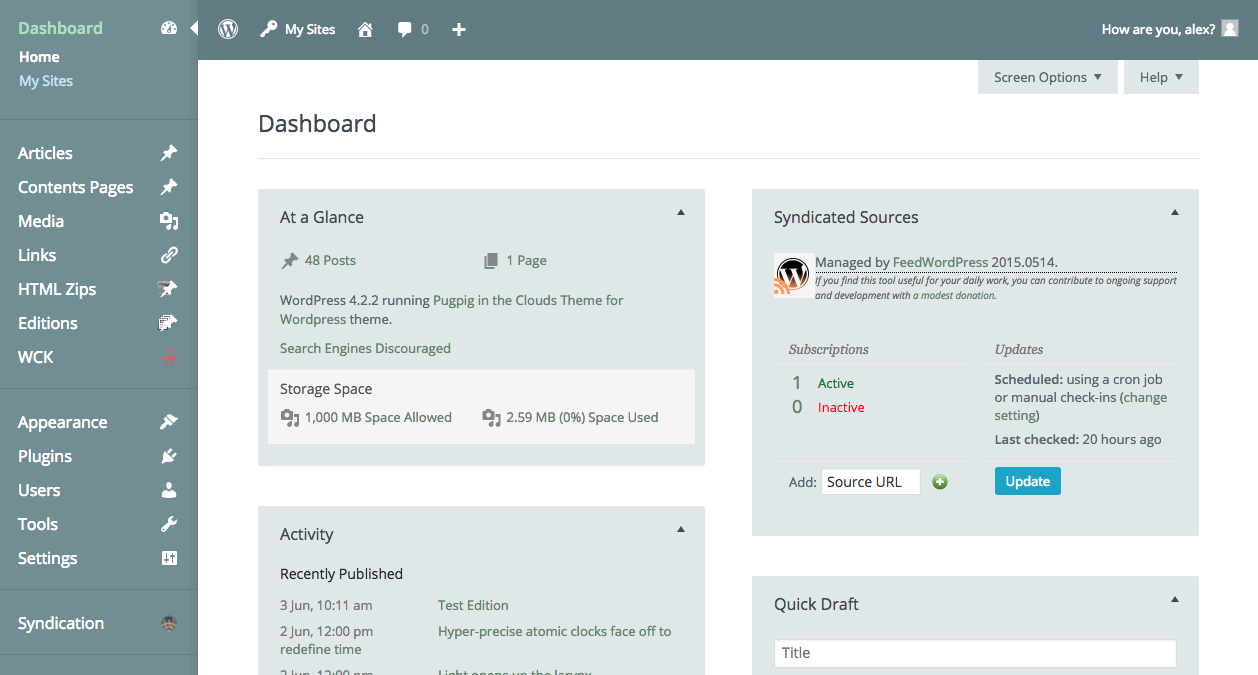Click the plus icon to add new

coord(459,29)
